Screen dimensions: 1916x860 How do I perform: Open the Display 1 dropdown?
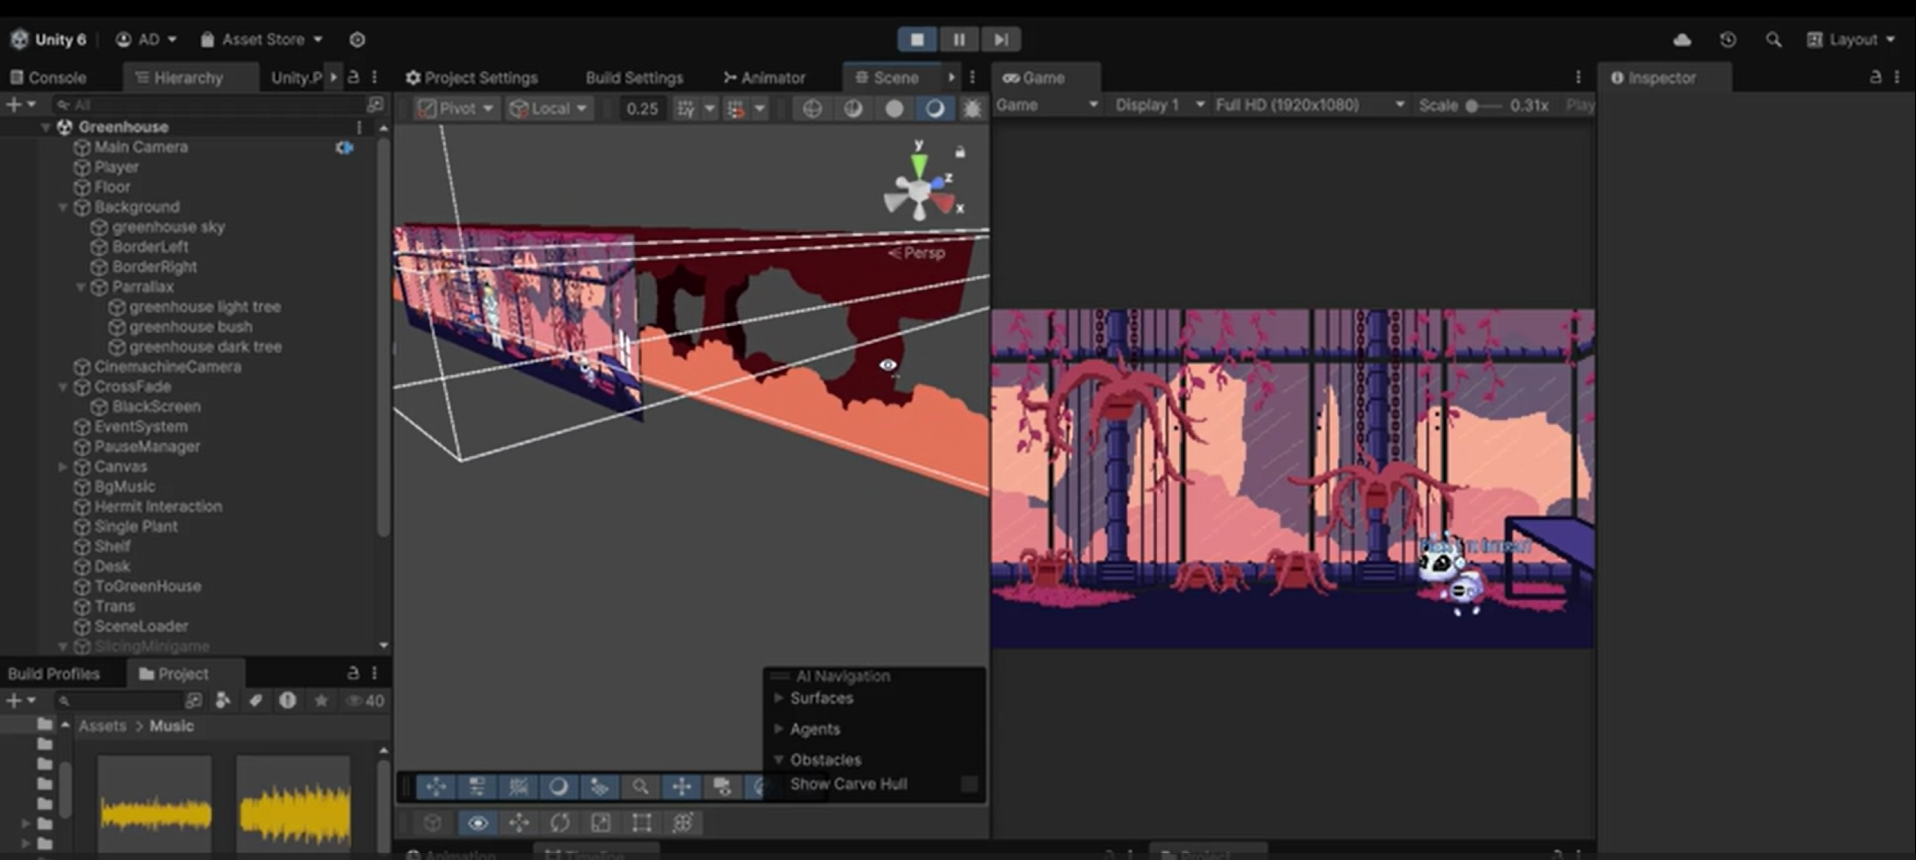[1159, 104]
